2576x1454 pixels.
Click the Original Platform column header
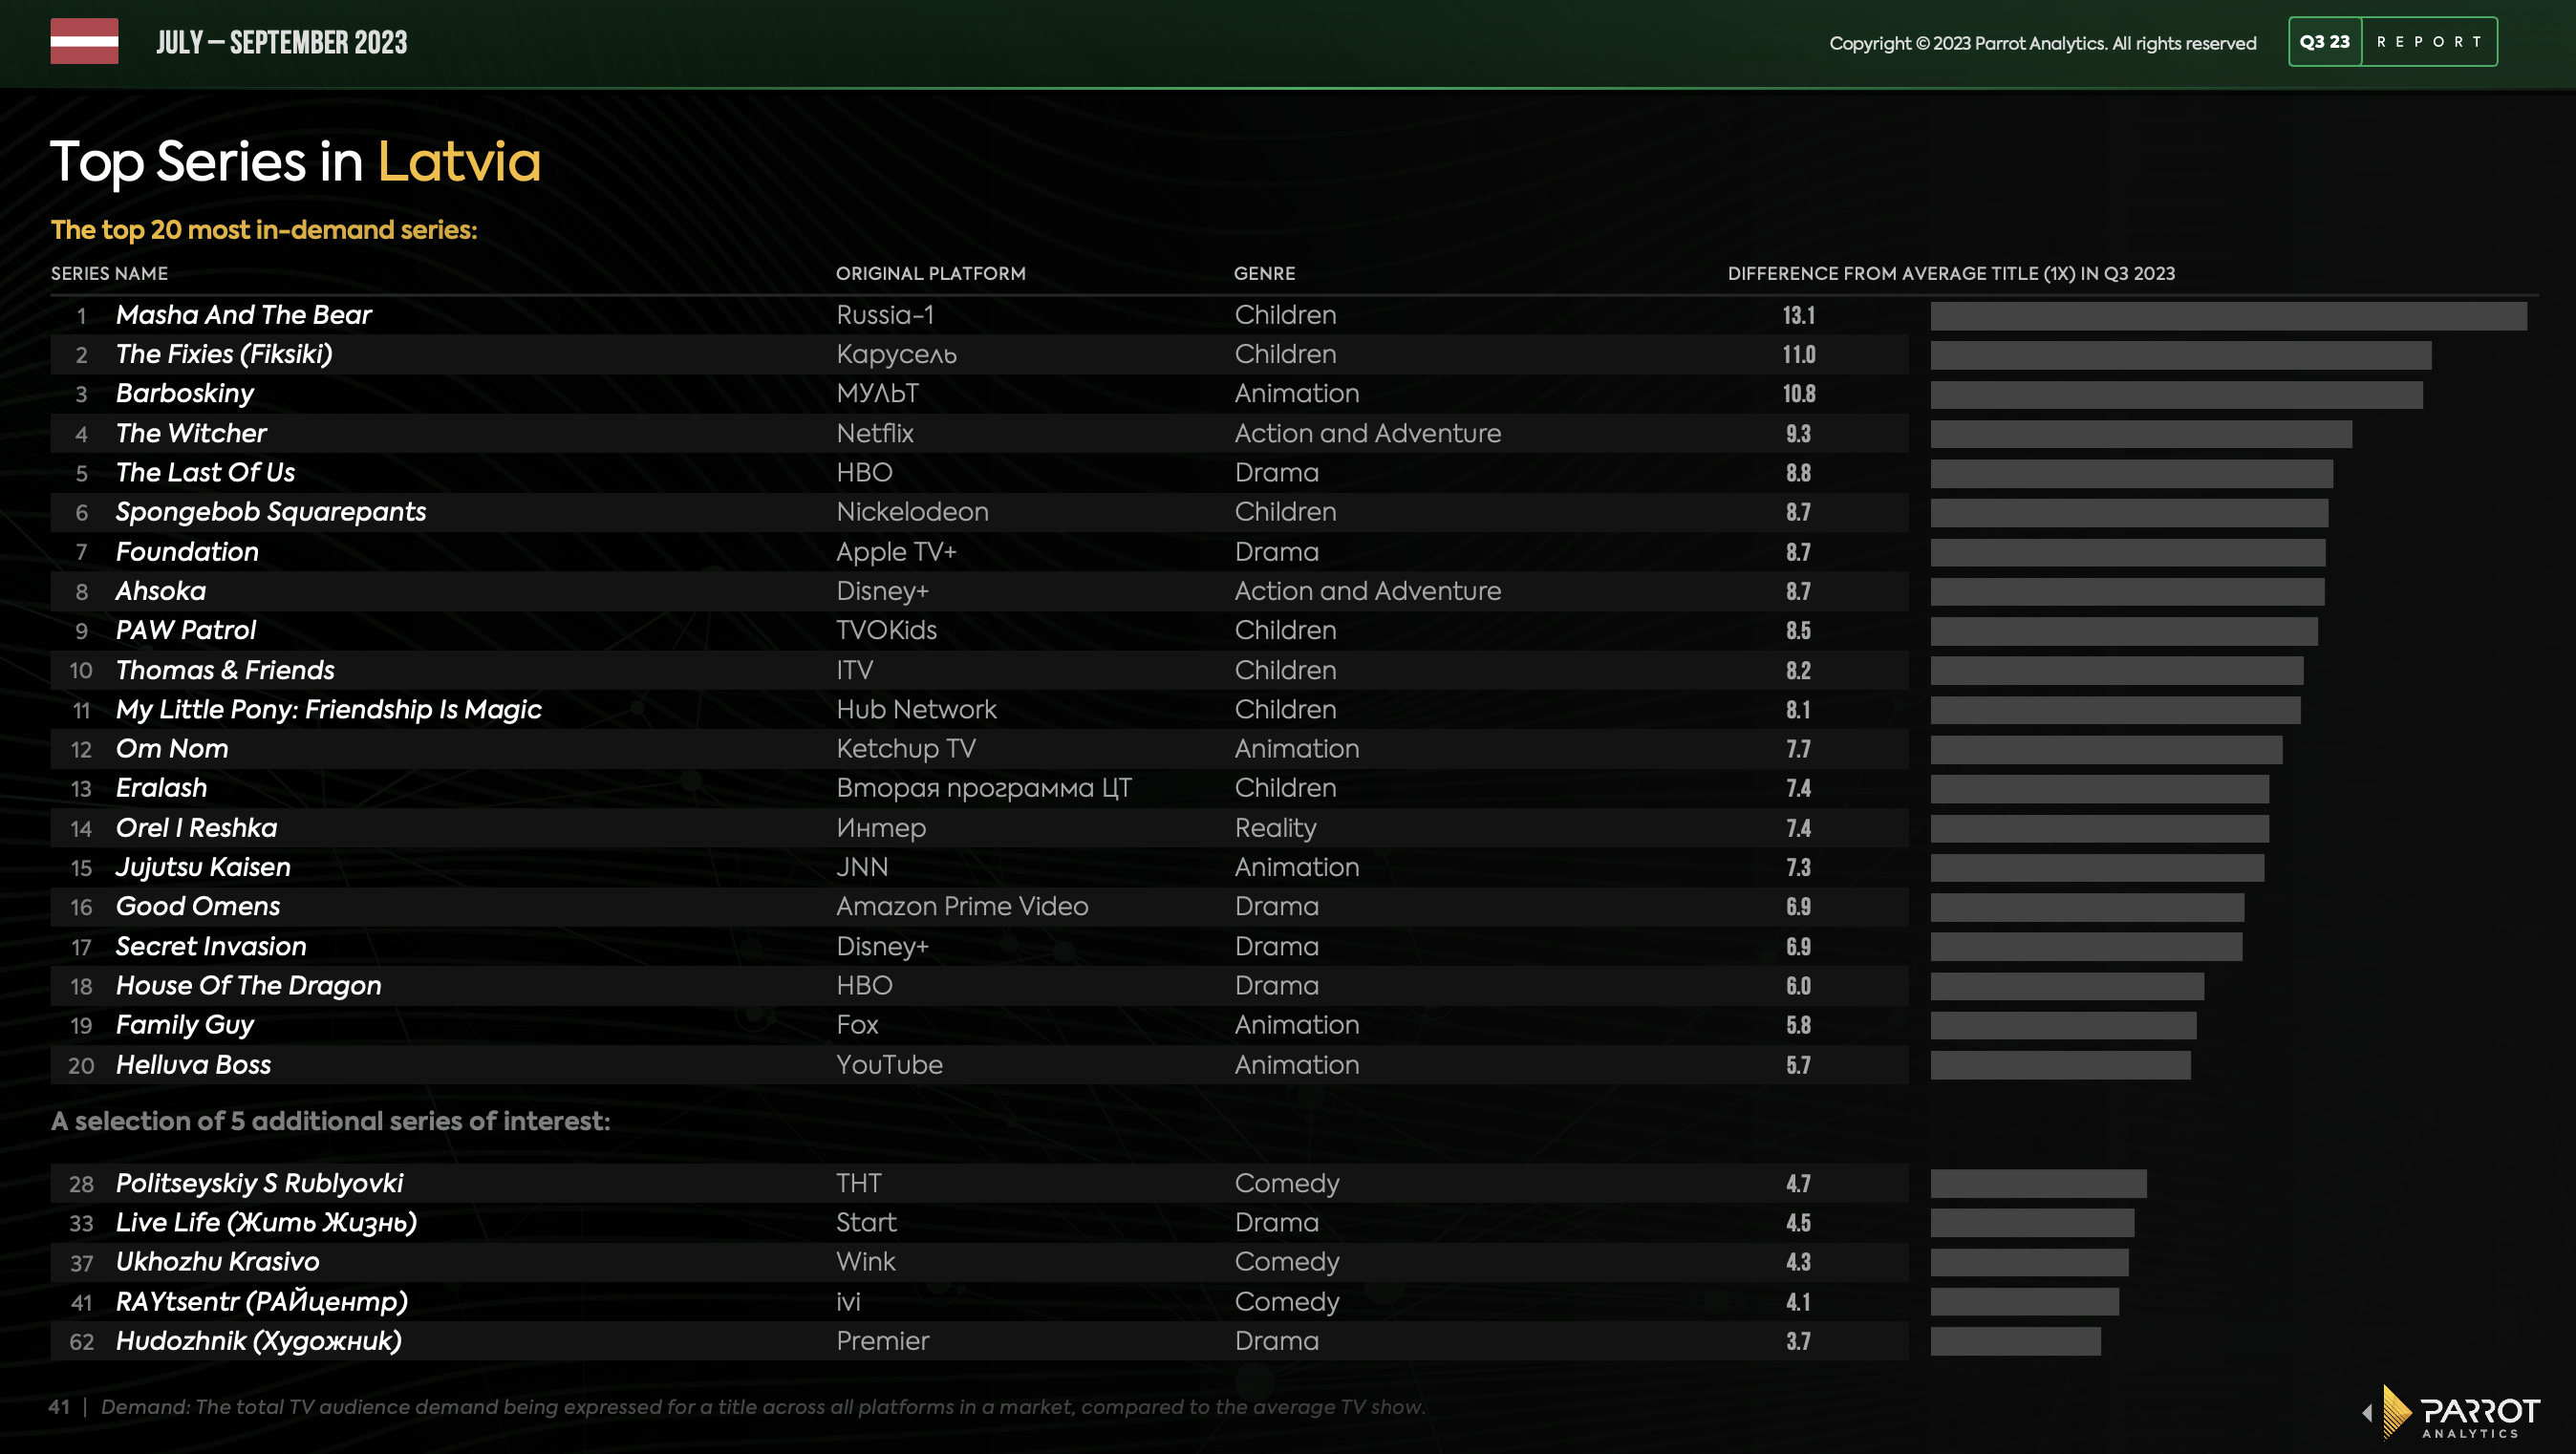930,274
